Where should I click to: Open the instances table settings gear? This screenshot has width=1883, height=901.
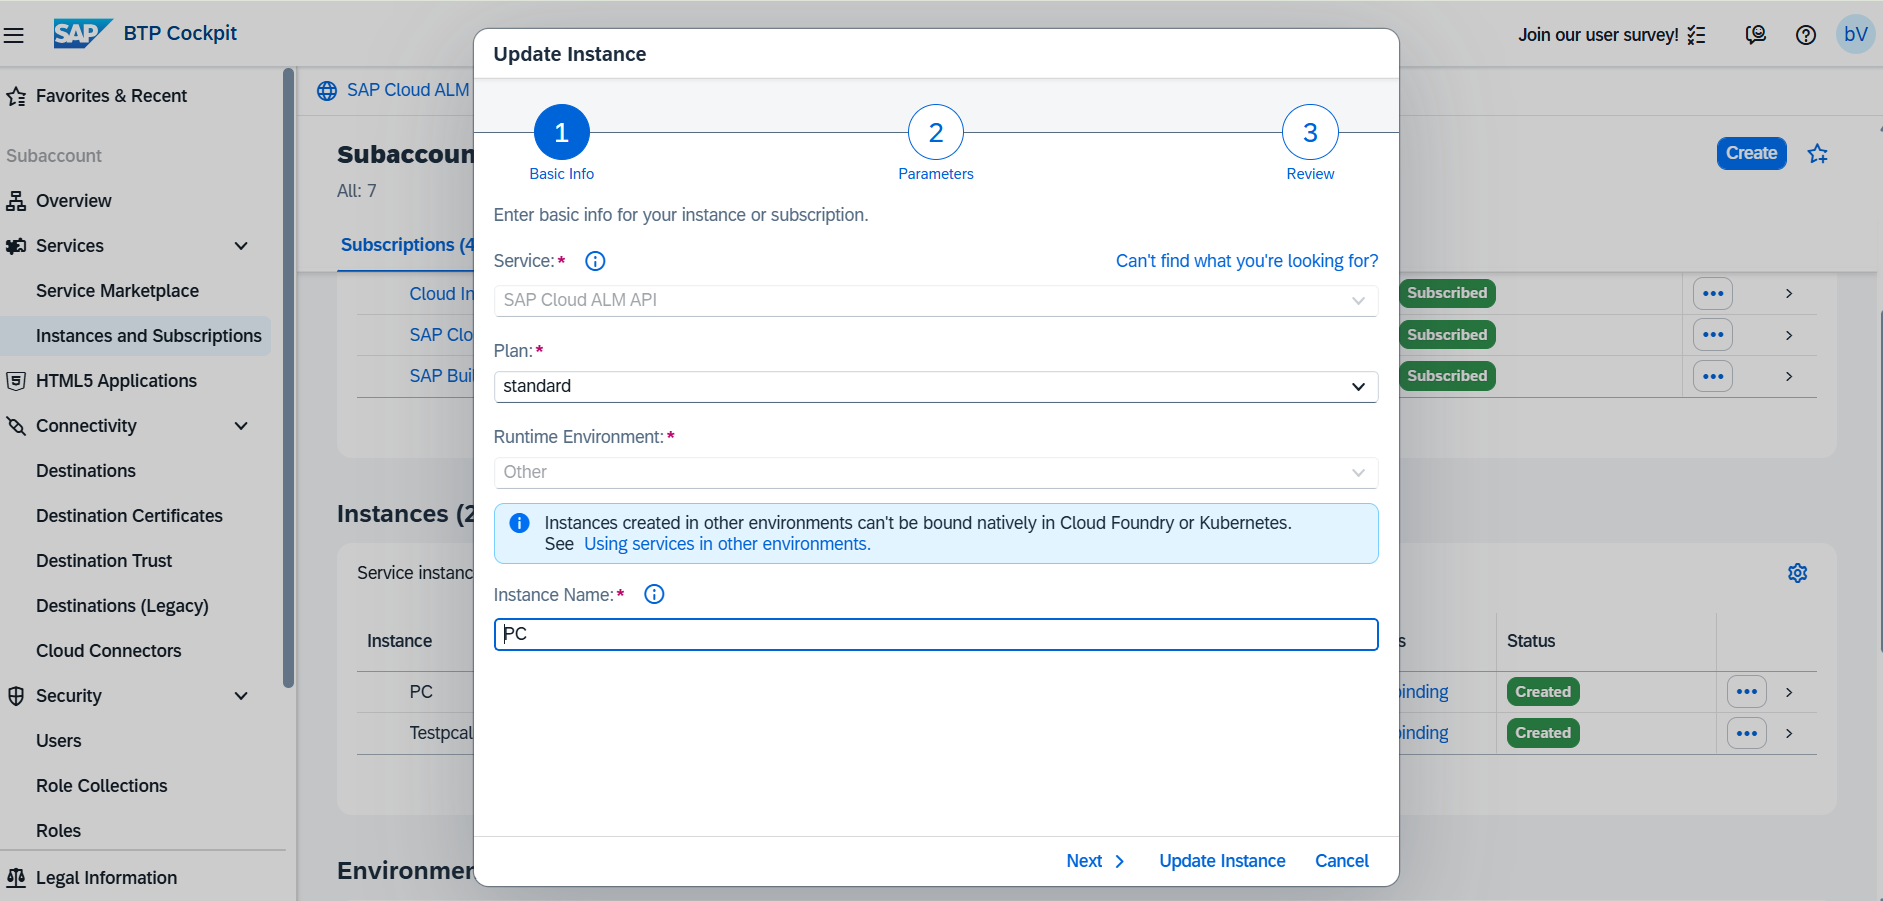(1797, 573)
